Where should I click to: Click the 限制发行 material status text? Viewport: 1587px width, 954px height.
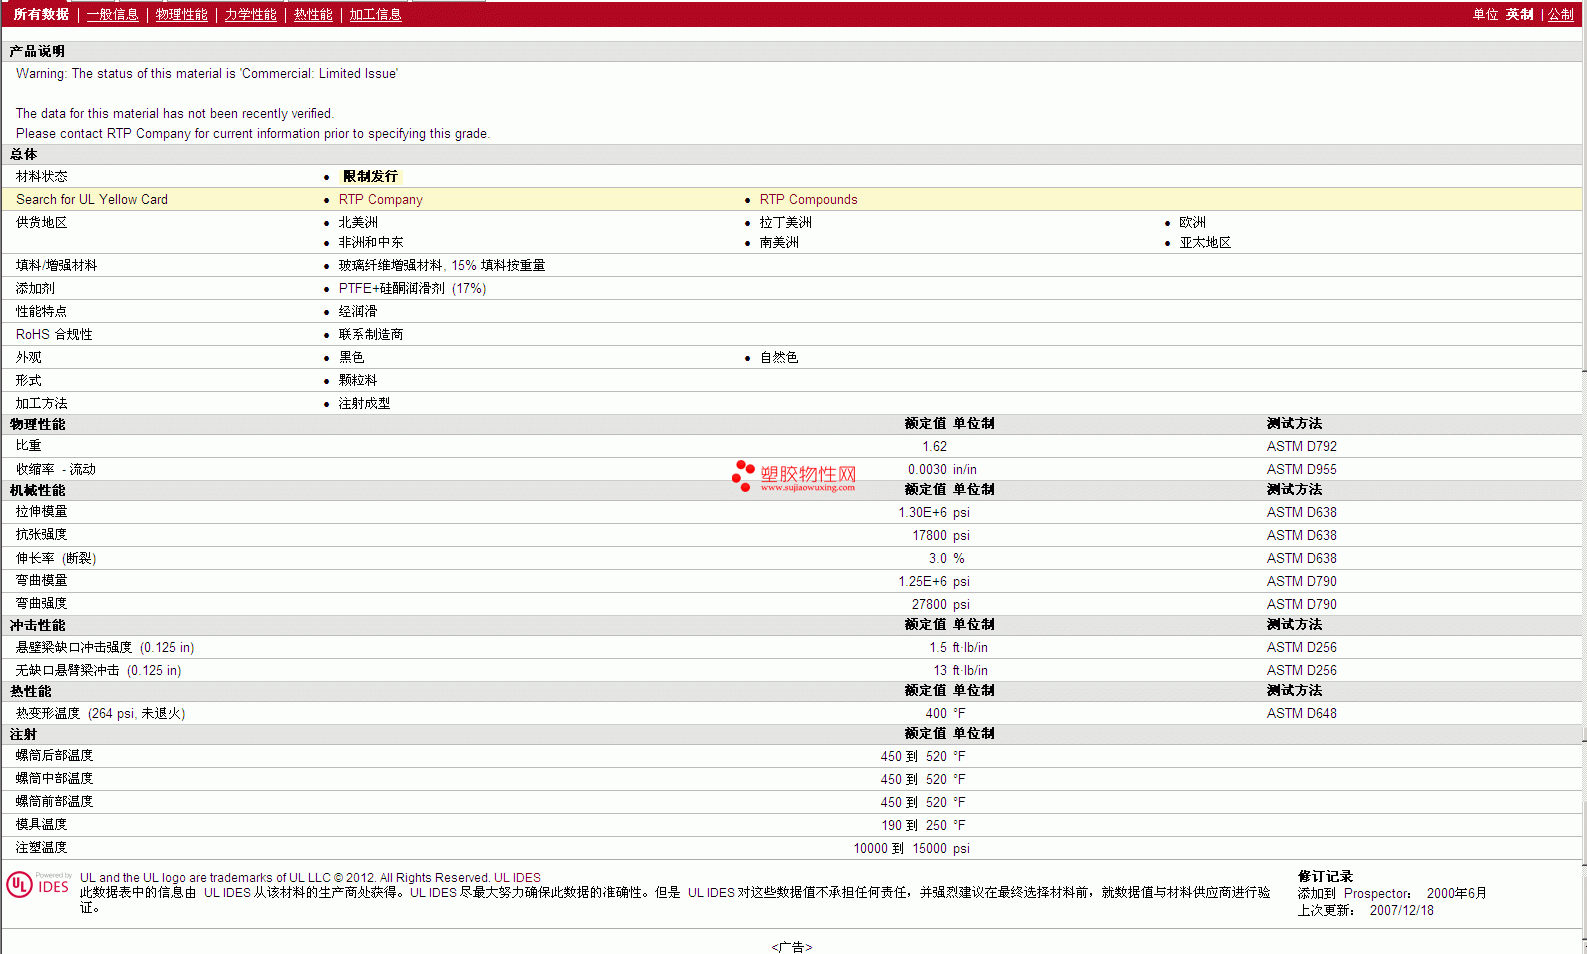370,176
